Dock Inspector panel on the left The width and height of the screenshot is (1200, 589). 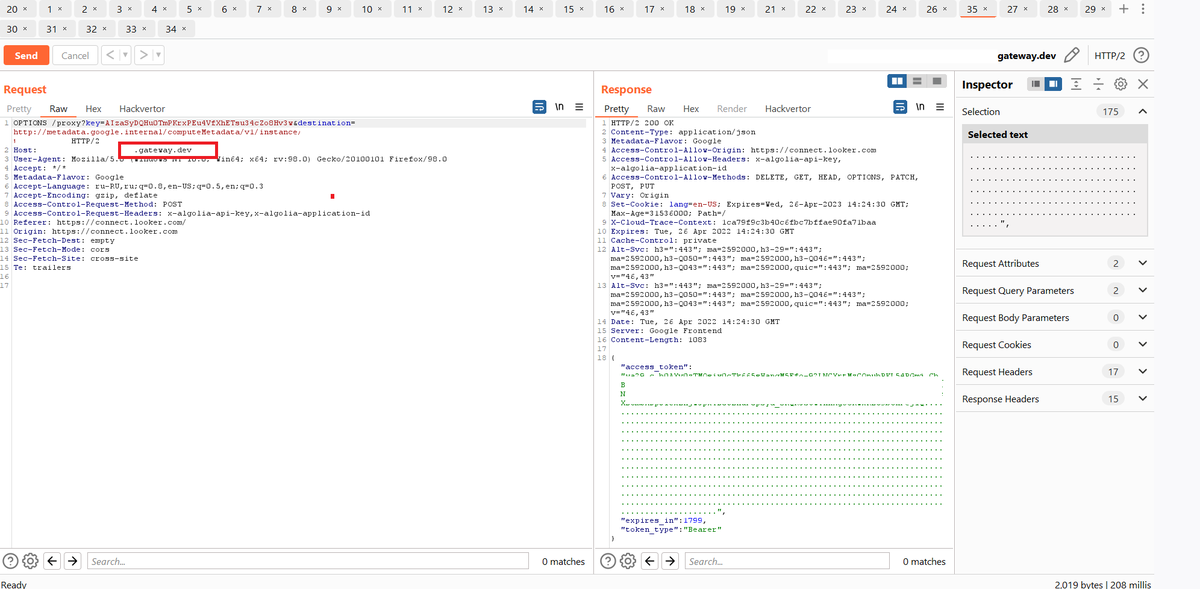click(x=1036, y=85)
